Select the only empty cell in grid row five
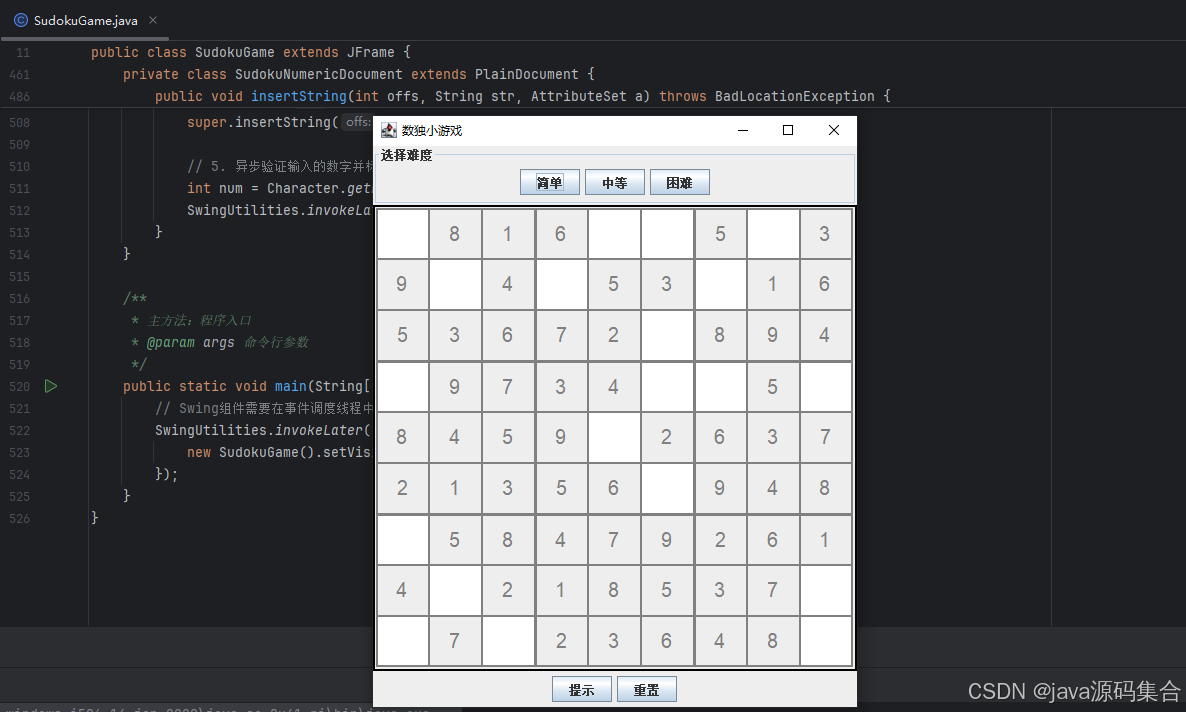The image size is (1186, 712). click(x=614, y=437)
